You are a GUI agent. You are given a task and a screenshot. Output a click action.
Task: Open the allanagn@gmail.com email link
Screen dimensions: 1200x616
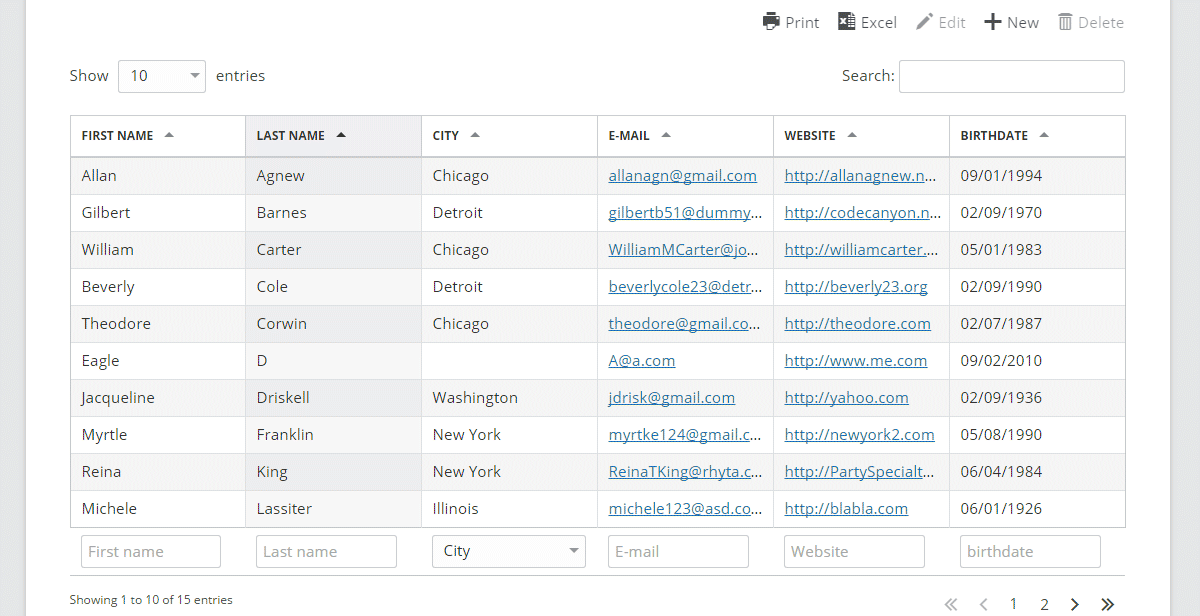point(682,176)
